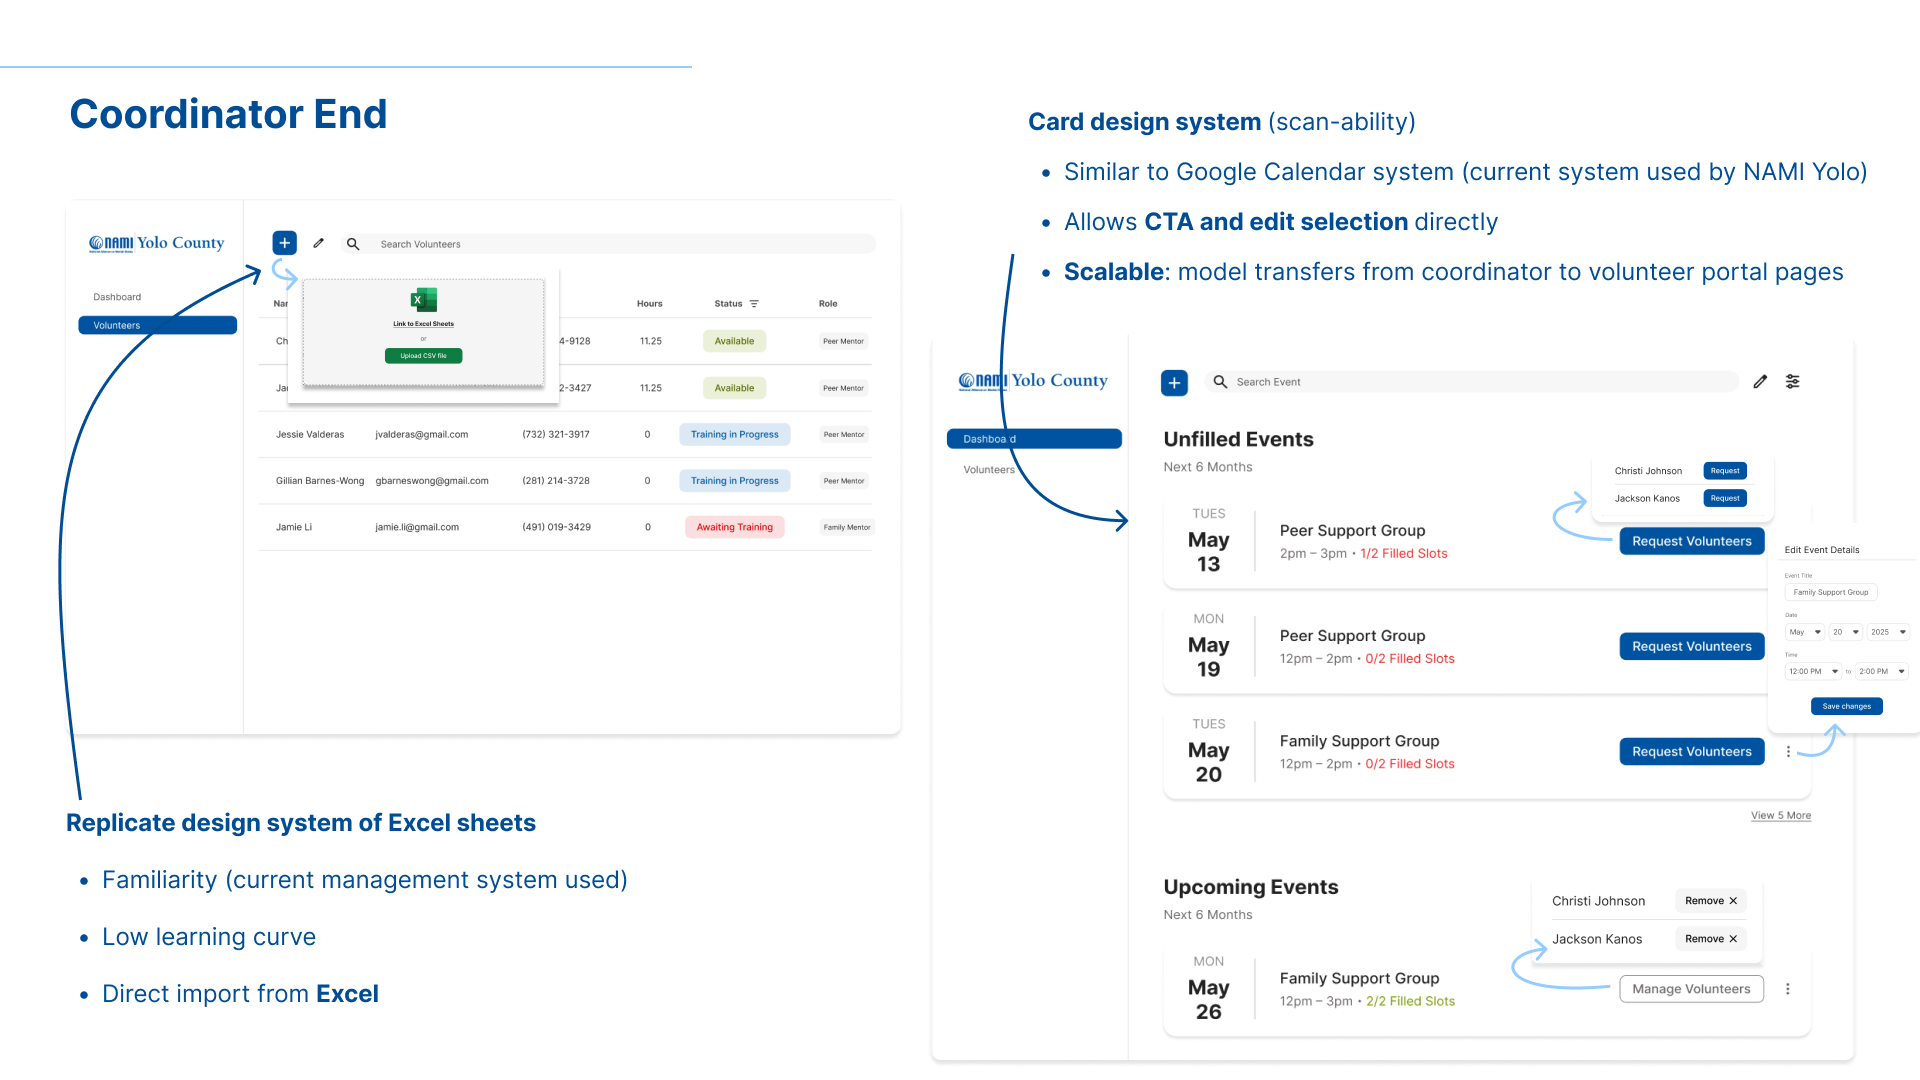Screen dimensions: 1920x1080
Task: Click the View 5 More link
Action: [x=1780, y=815]
